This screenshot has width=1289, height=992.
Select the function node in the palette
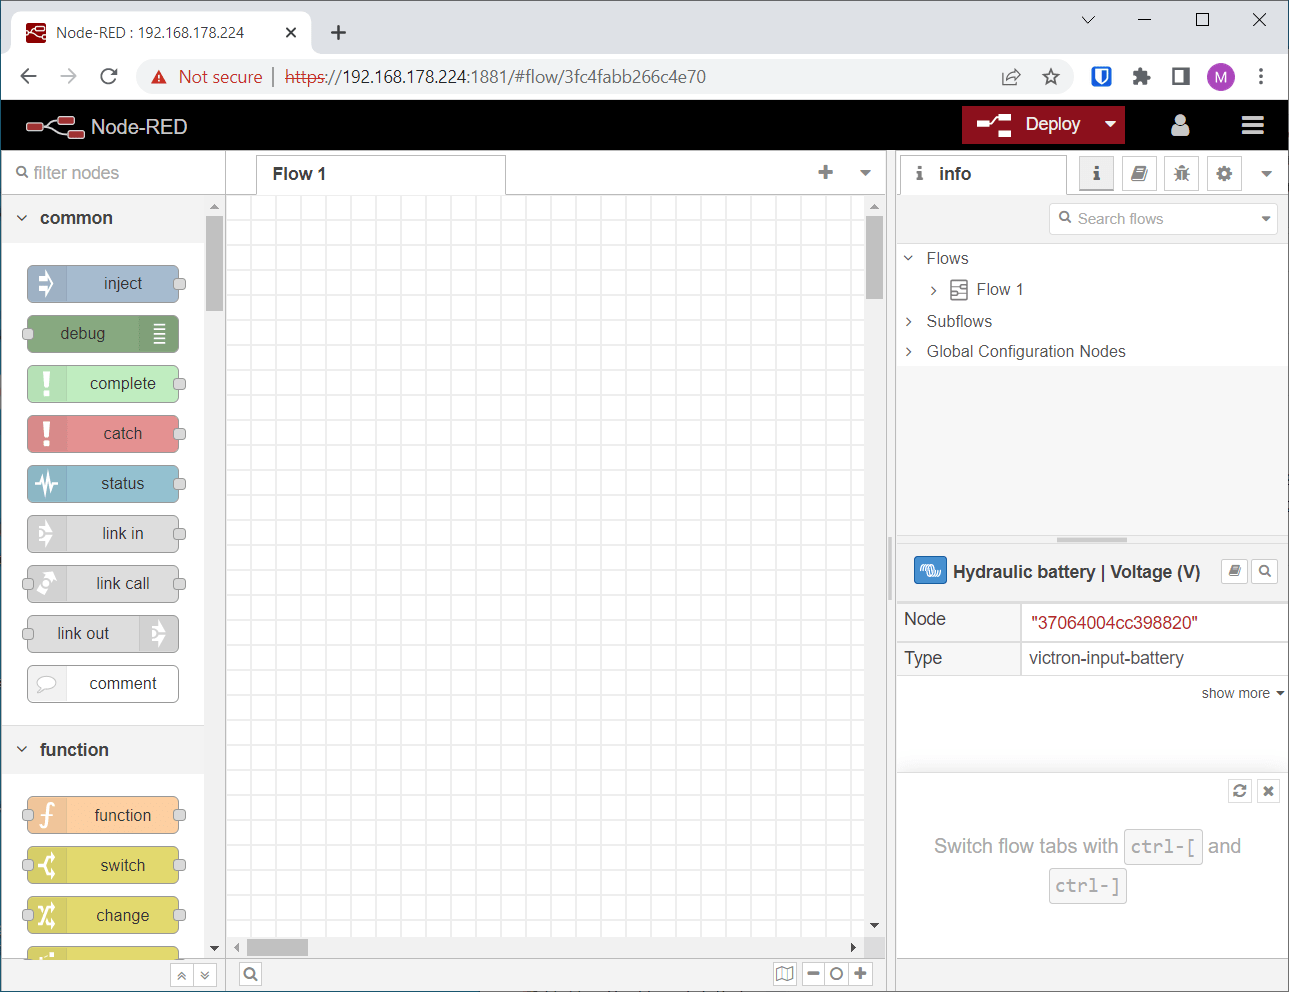click(103, 815)
